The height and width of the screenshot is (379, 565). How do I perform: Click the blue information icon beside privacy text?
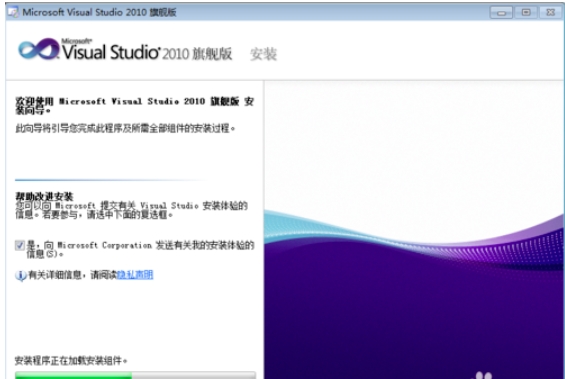[x=20, y=275]
